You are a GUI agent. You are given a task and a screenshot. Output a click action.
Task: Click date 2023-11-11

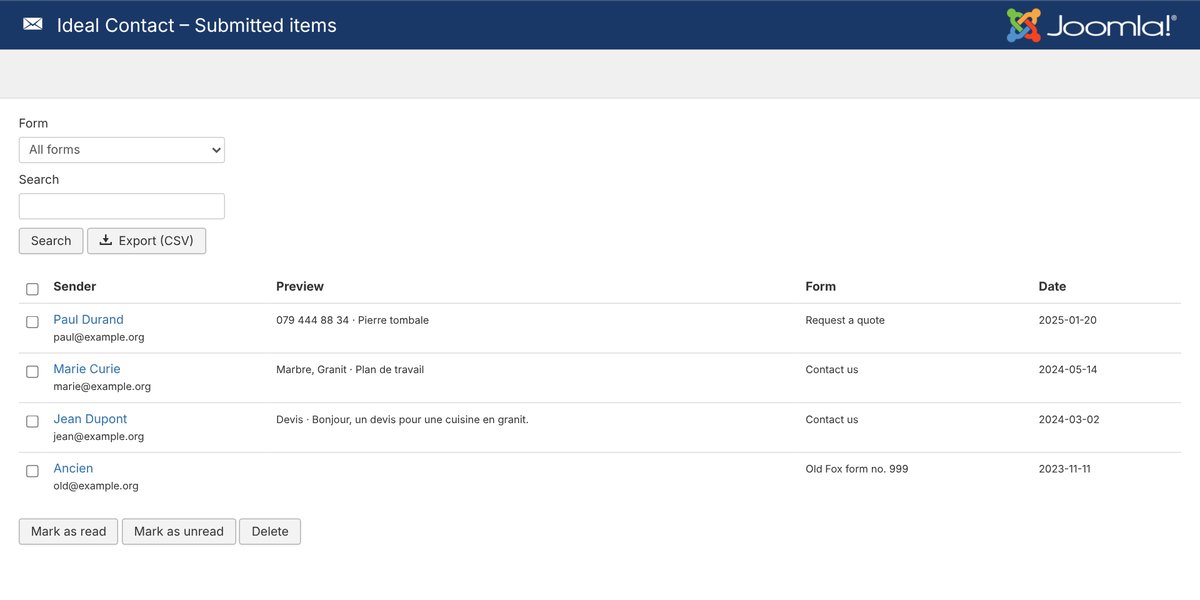click(1065, 468)
